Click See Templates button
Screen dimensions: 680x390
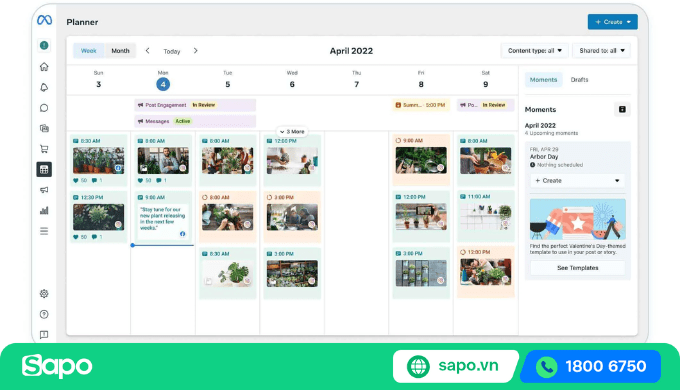[x=578, y=268]
